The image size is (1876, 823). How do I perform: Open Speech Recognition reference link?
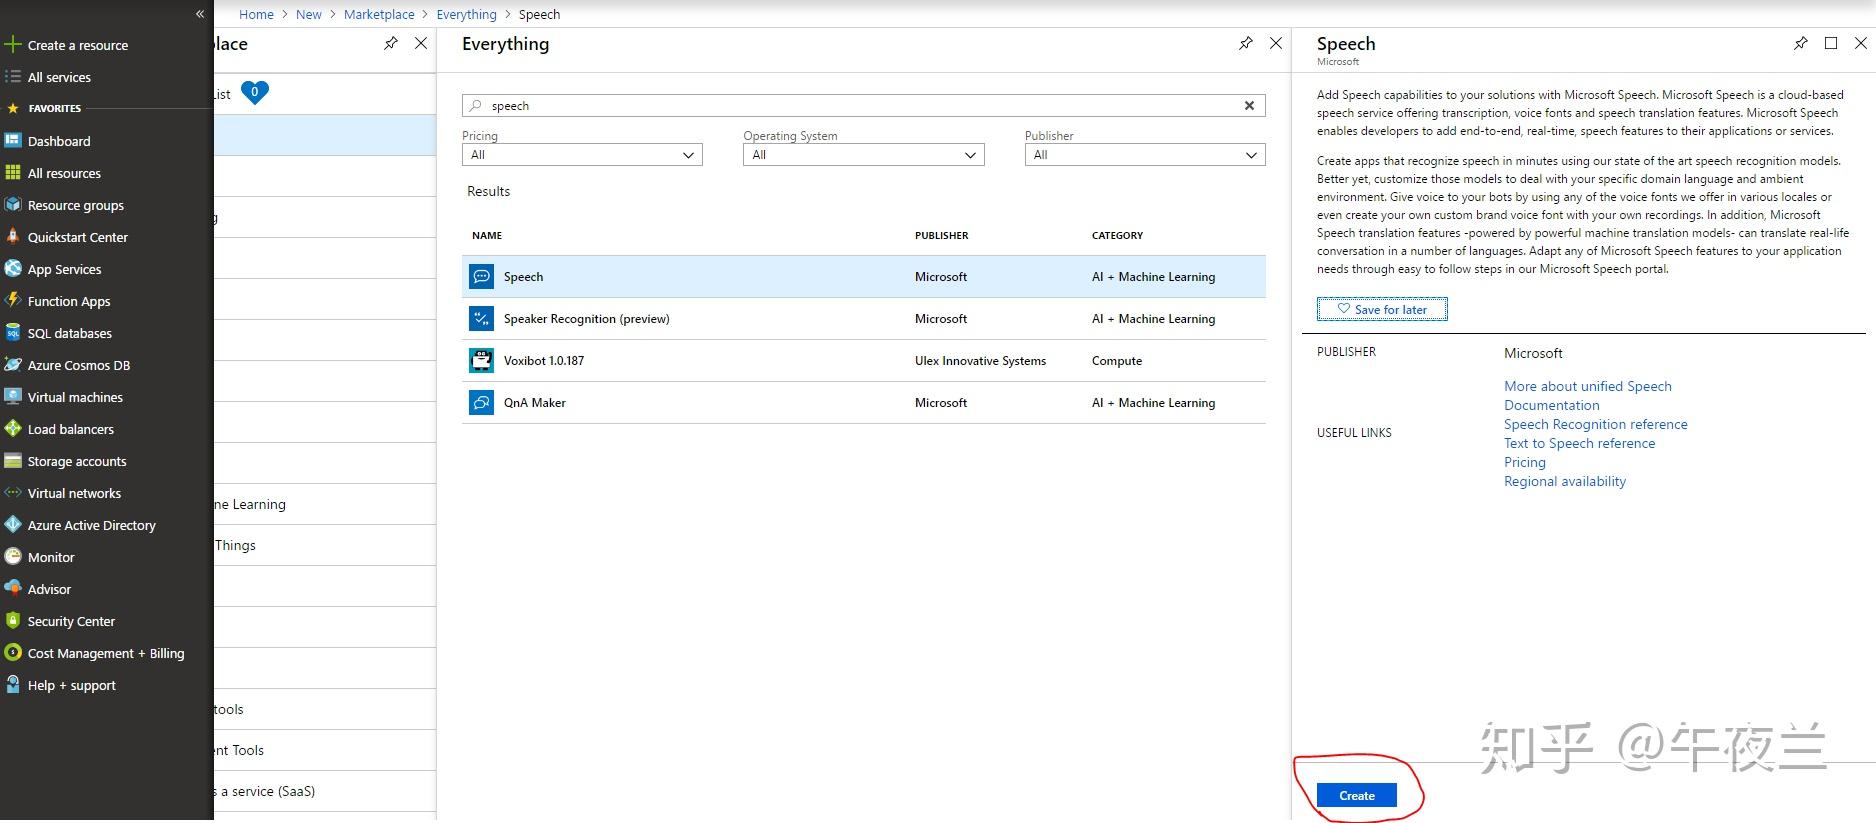coord(1595,424)
